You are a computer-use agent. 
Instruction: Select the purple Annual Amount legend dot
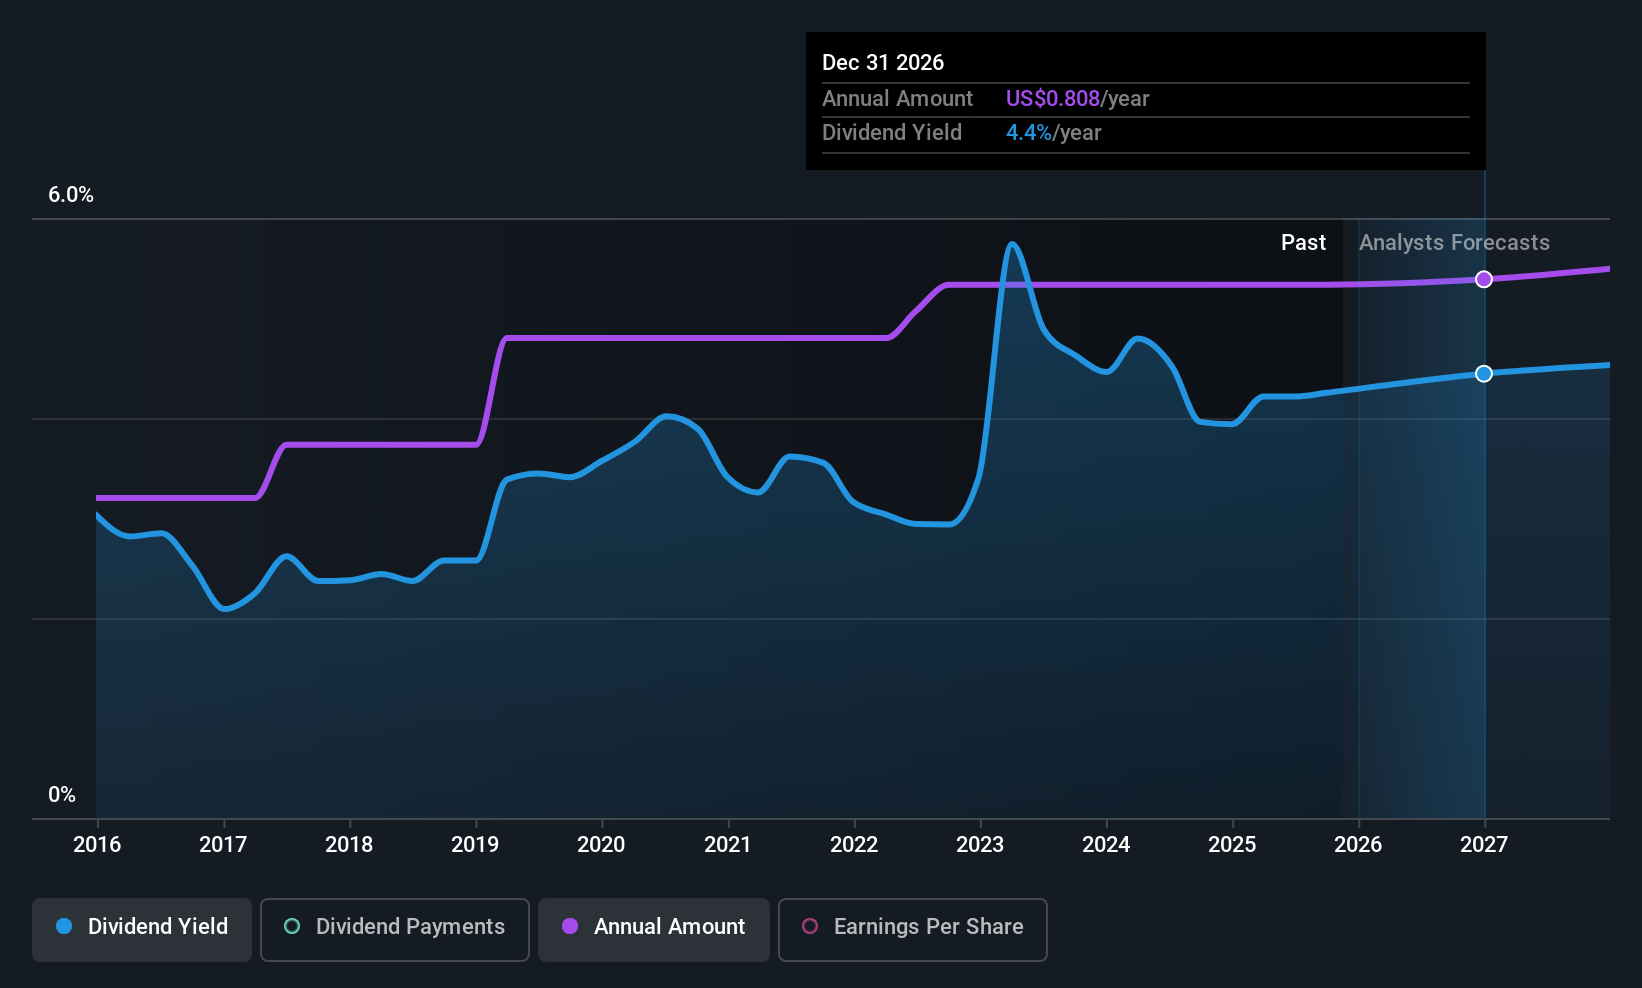pos(570,927)
